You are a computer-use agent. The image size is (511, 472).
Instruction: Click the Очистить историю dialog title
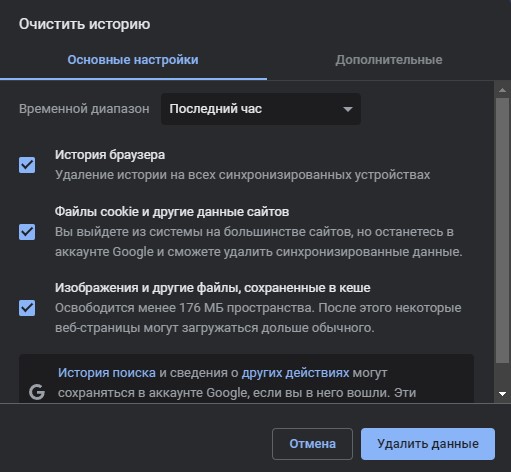(84, 24)
